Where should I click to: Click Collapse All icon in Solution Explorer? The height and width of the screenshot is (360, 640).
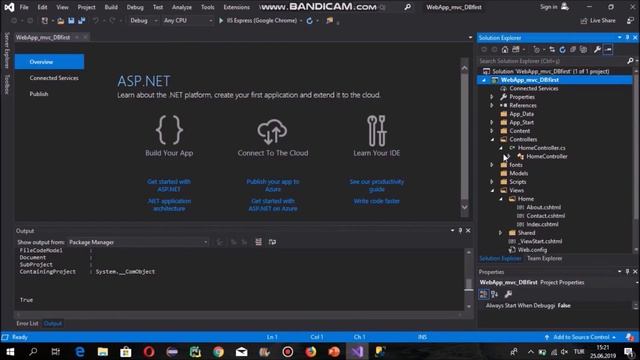click(573, 49)
